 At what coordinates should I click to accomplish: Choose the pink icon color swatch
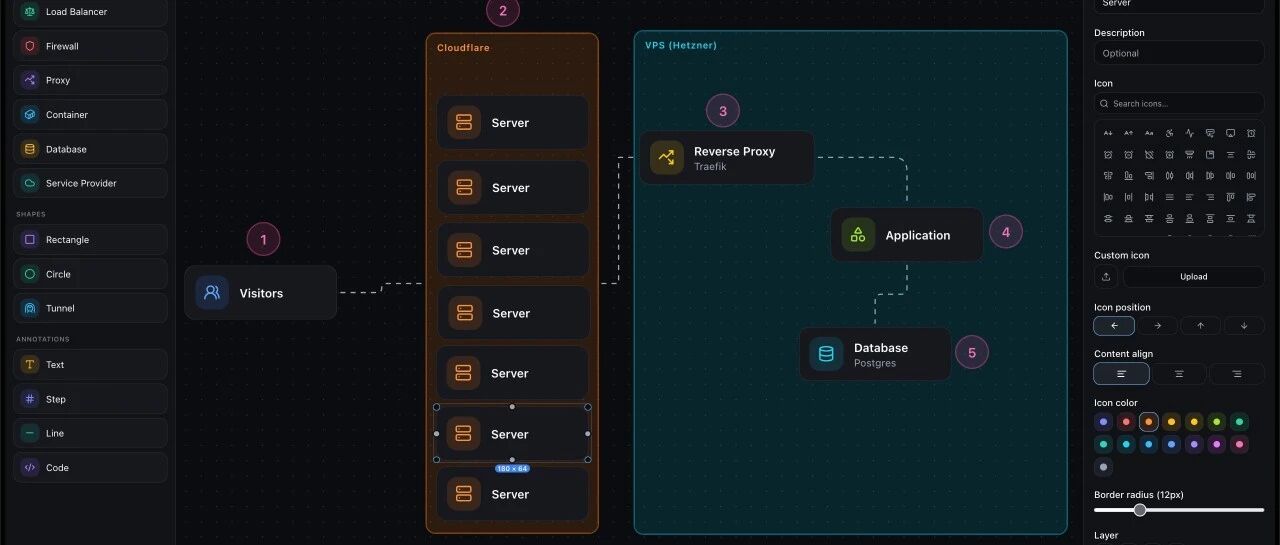tap(1240, 444)
